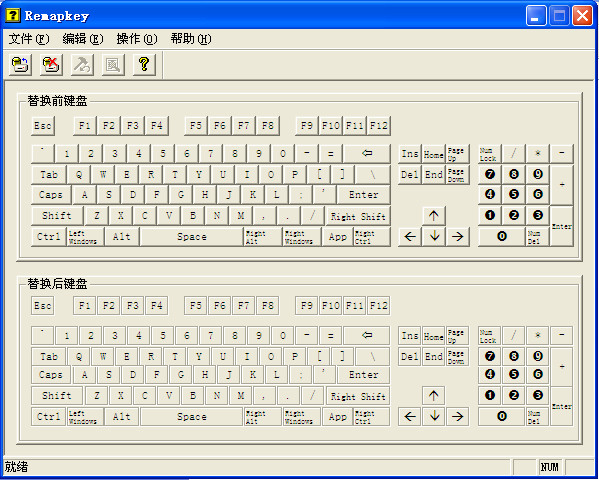Click the grayed view-details toolbar icon
Viewport: 599px width, 480px height.
point(113,64)
